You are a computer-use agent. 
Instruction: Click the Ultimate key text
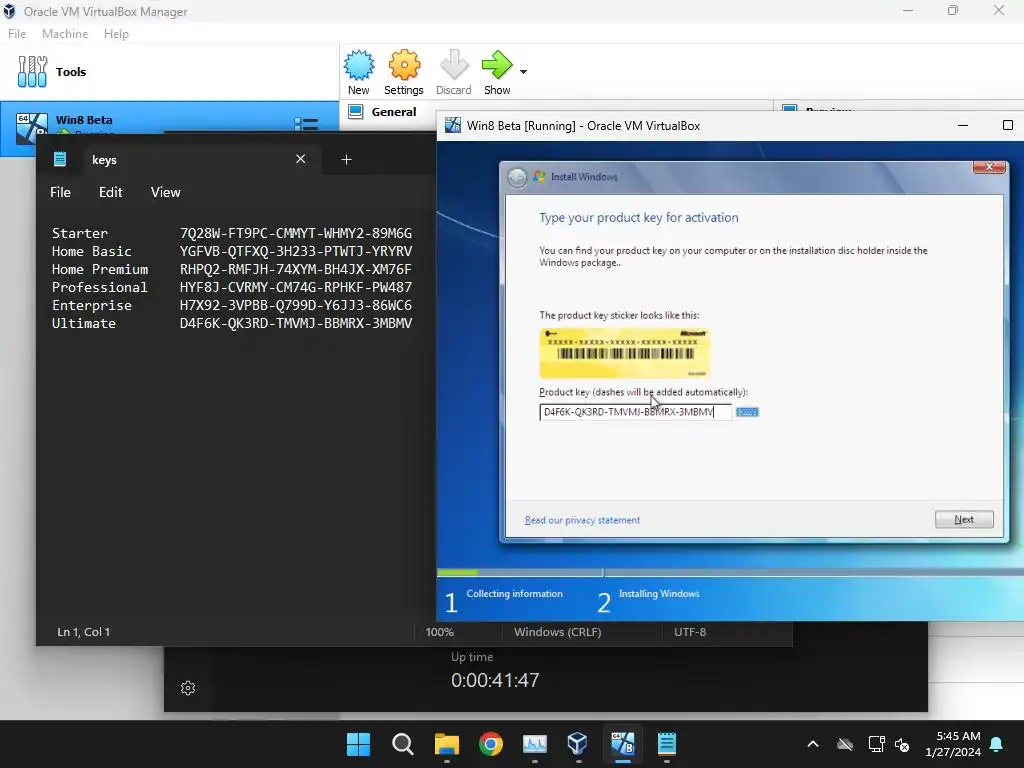coord(296,323)
